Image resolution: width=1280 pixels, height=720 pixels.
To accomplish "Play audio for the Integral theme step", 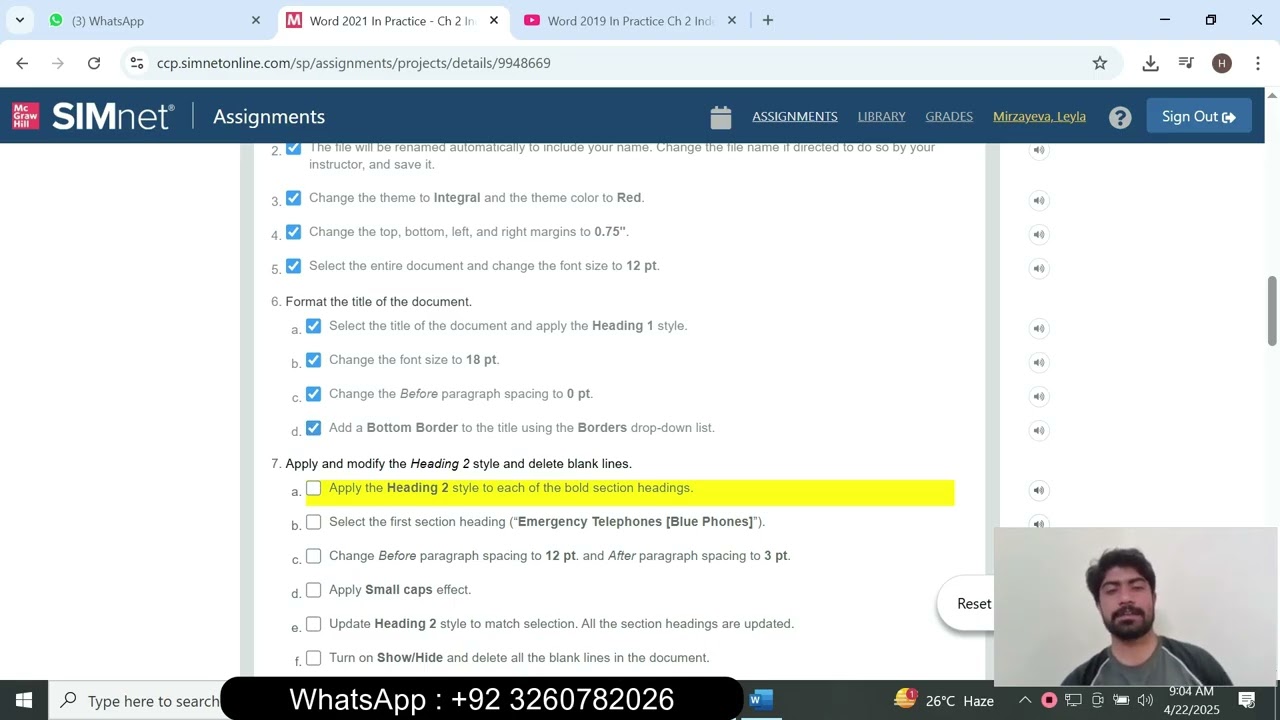I will pos(1039,200).
